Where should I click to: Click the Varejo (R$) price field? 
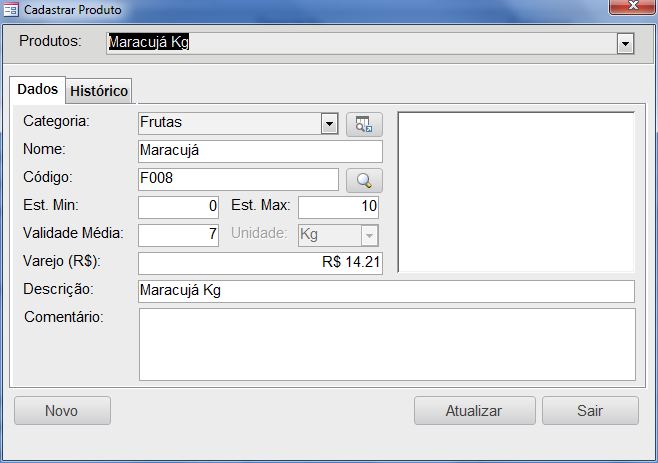tap(260, 263)
